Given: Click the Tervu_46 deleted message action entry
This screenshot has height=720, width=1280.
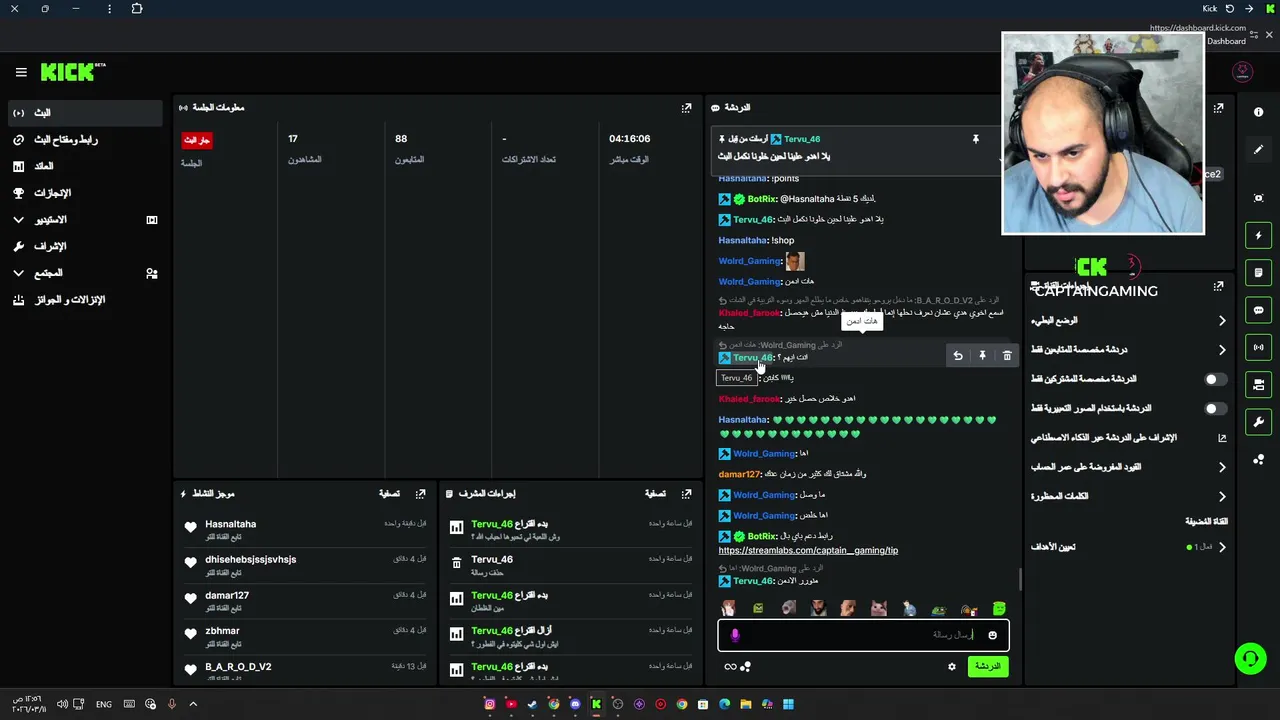Looking at the screenshot, I should (x=570, y=566).
